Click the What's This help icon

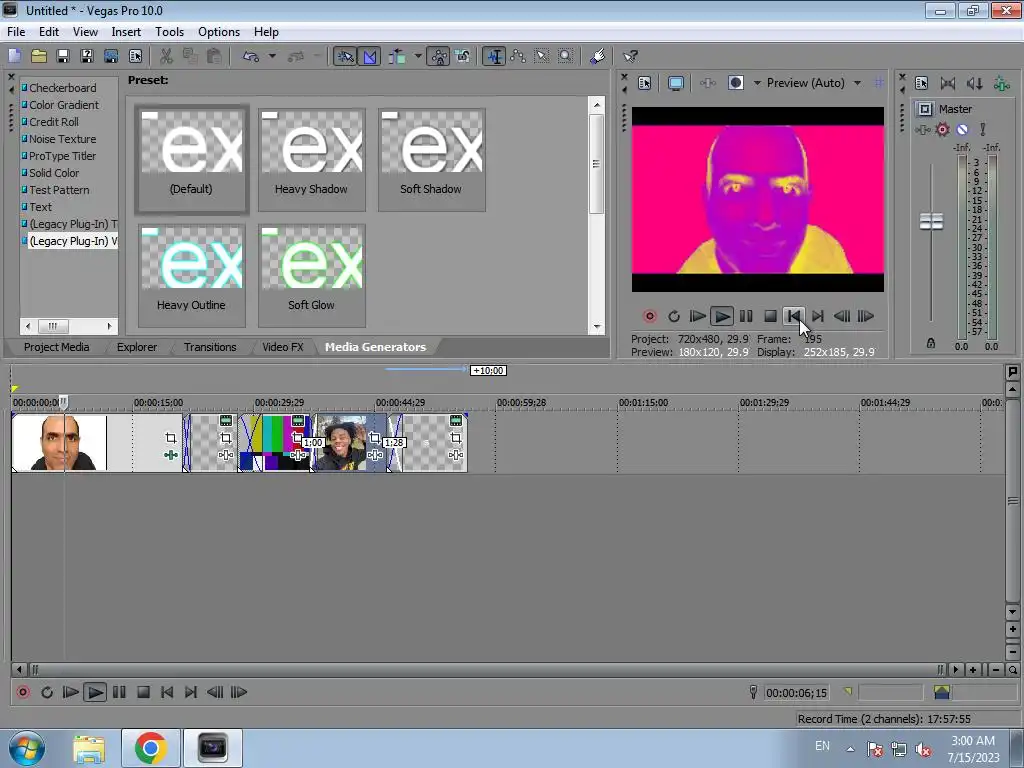630,56
